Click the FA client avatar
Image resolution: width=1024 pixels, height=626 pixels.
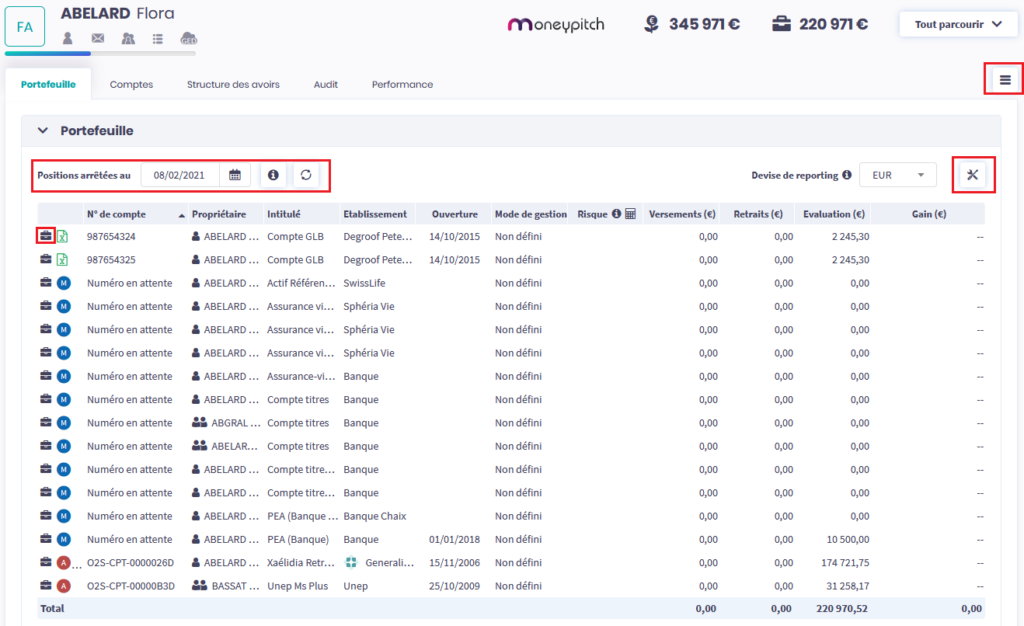pos(24,28)
